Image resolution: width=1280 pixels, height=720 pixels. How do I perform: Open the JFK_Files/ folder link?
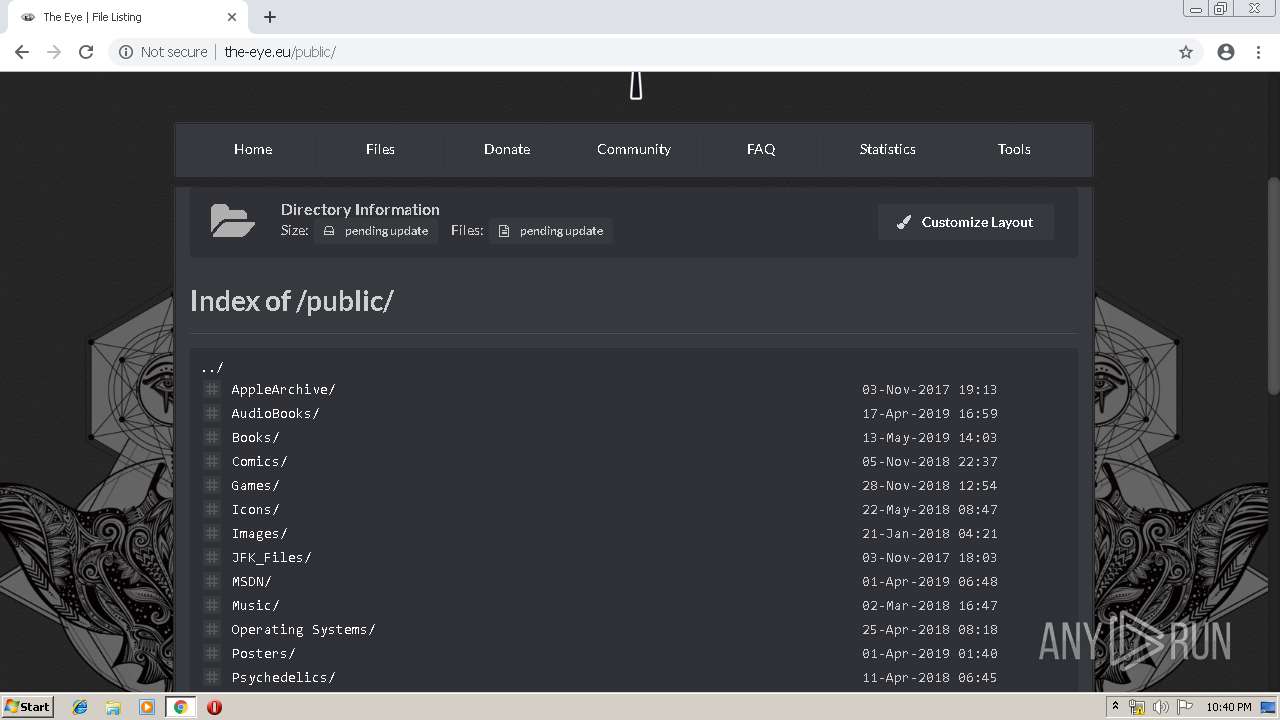coord(271,557)
